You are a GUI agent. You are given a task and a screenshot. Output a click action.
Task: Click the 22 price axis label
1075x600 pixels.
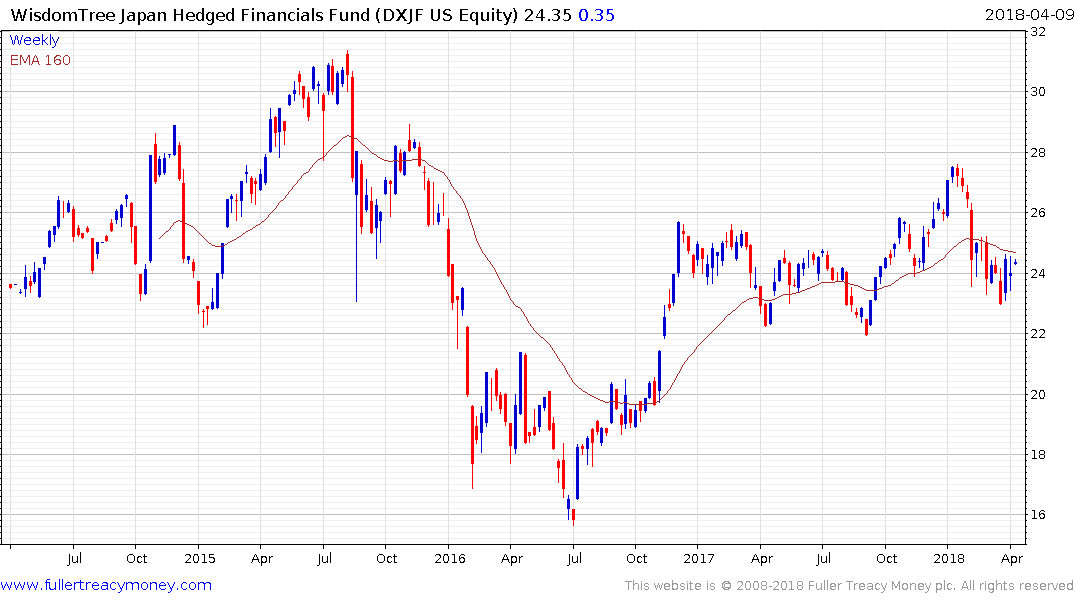pyautogui.click(x=1038, y=334)
